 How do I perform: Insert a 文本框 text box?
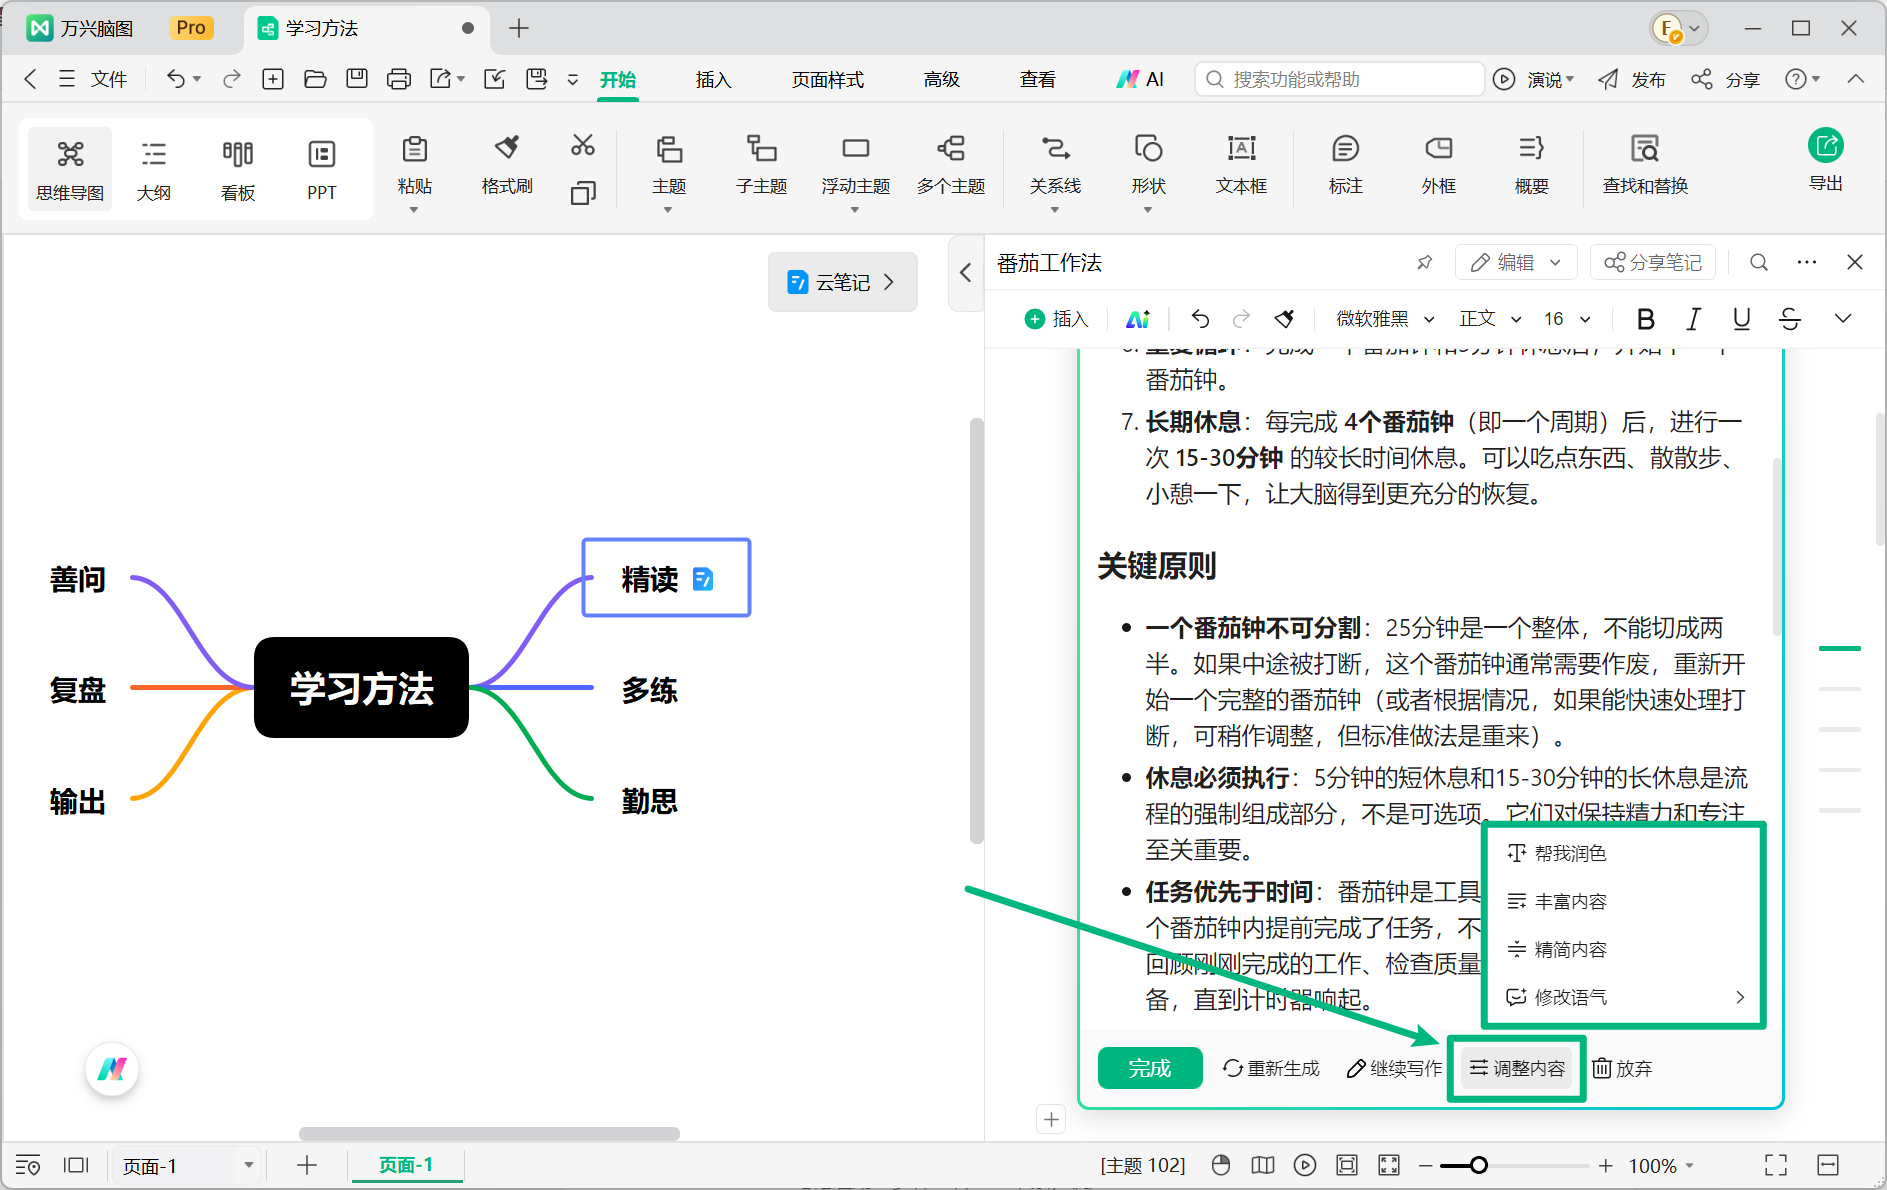pyautogui.click(x=1242, y=165)
